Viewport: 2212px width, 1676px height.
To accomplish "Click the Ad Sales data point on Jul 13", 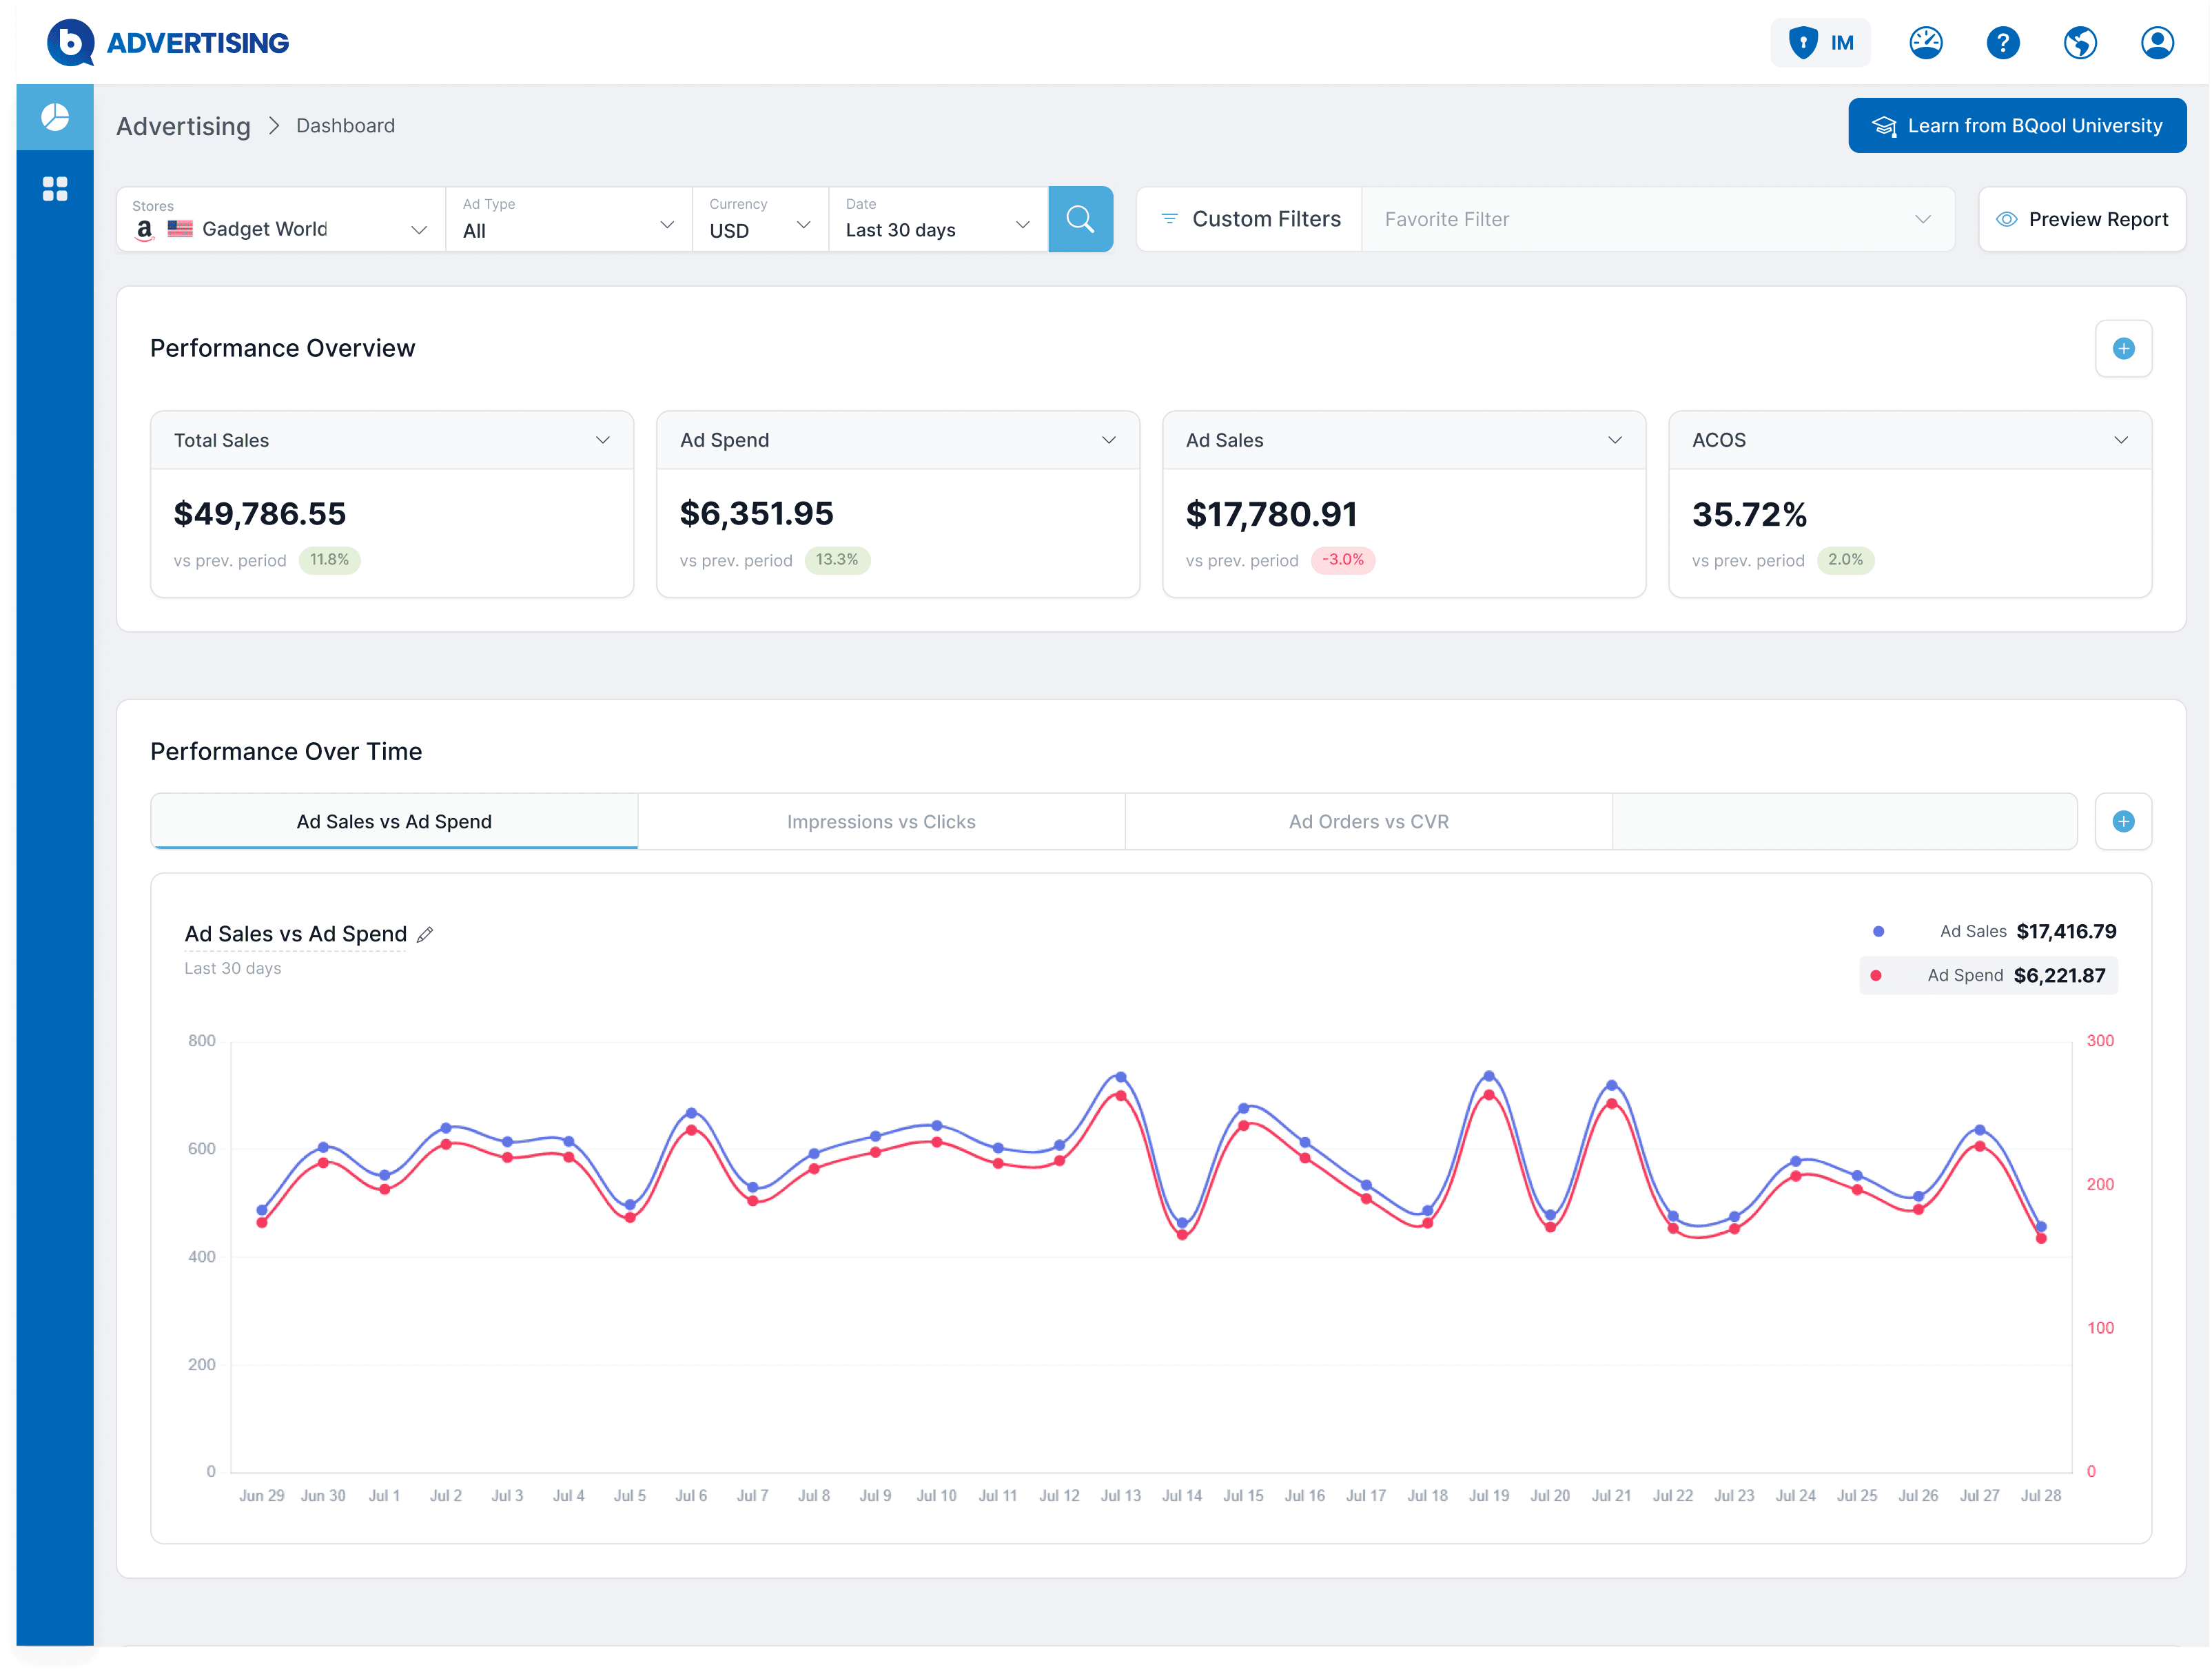I will tap(1120, 1077).
